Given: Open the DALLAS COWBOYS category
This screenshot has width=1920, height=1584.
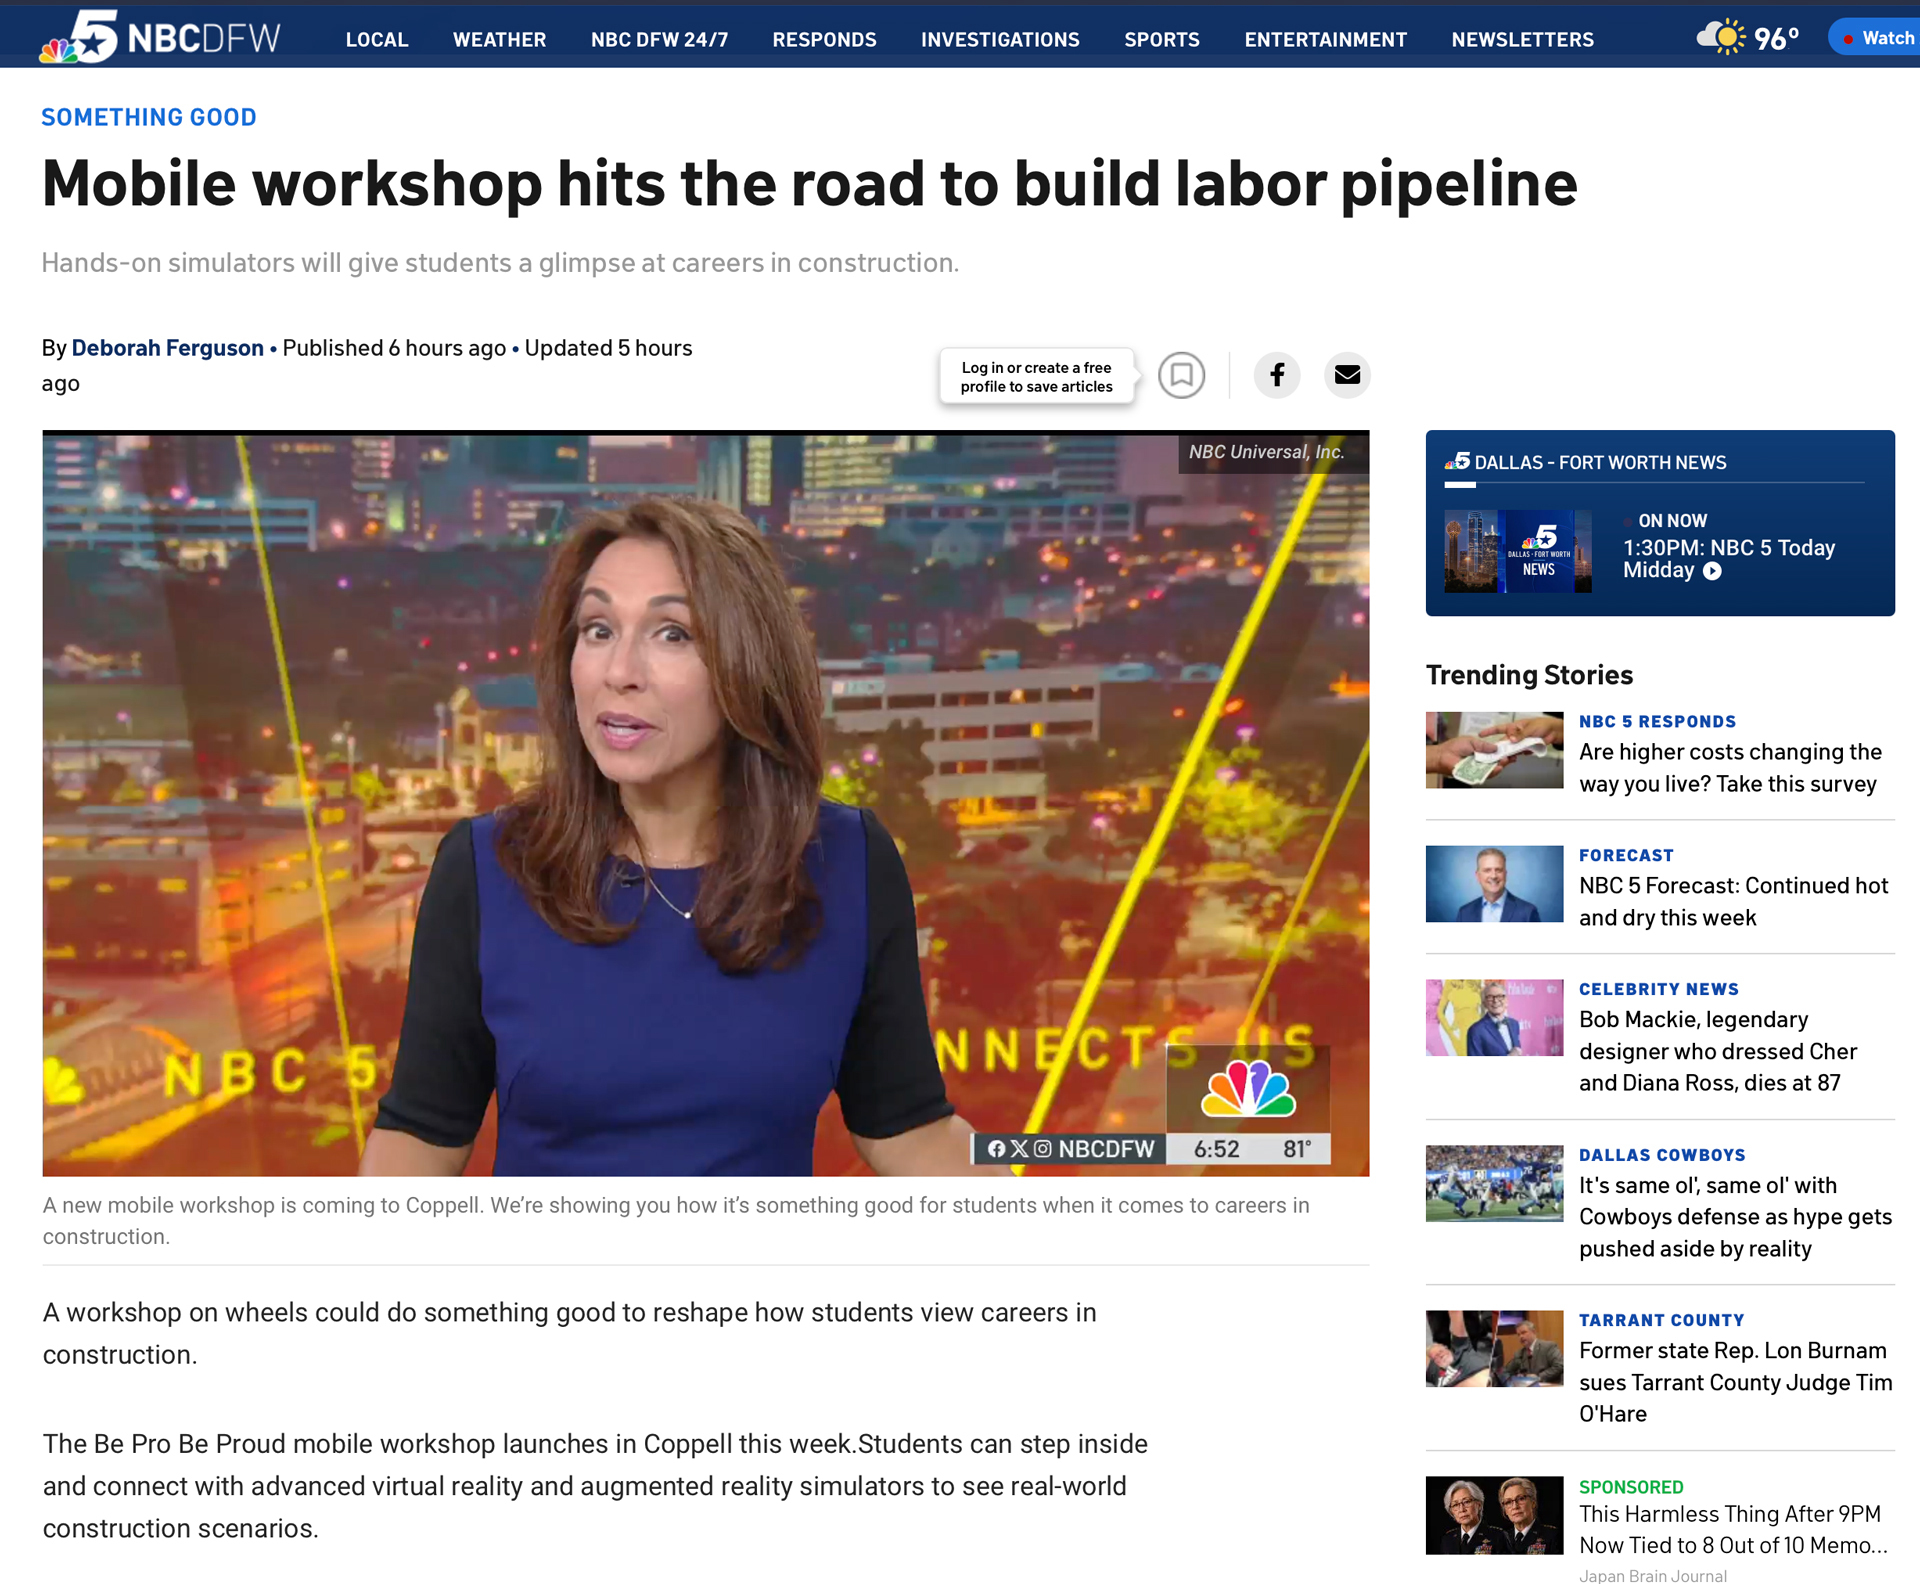Looking at the screenshot, I should (1662, 1155).
